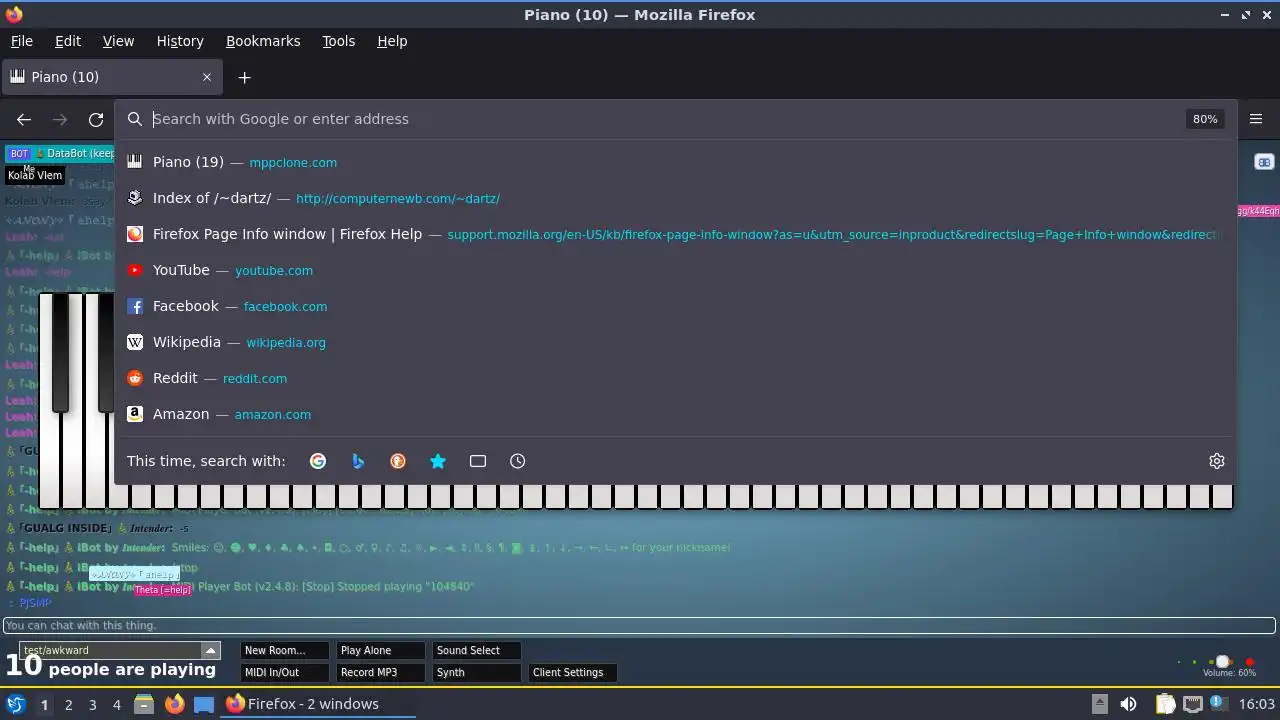The height and width of the screenshot is (720, 1280).
Task: Open Sound Select
Action: point(477,650)
